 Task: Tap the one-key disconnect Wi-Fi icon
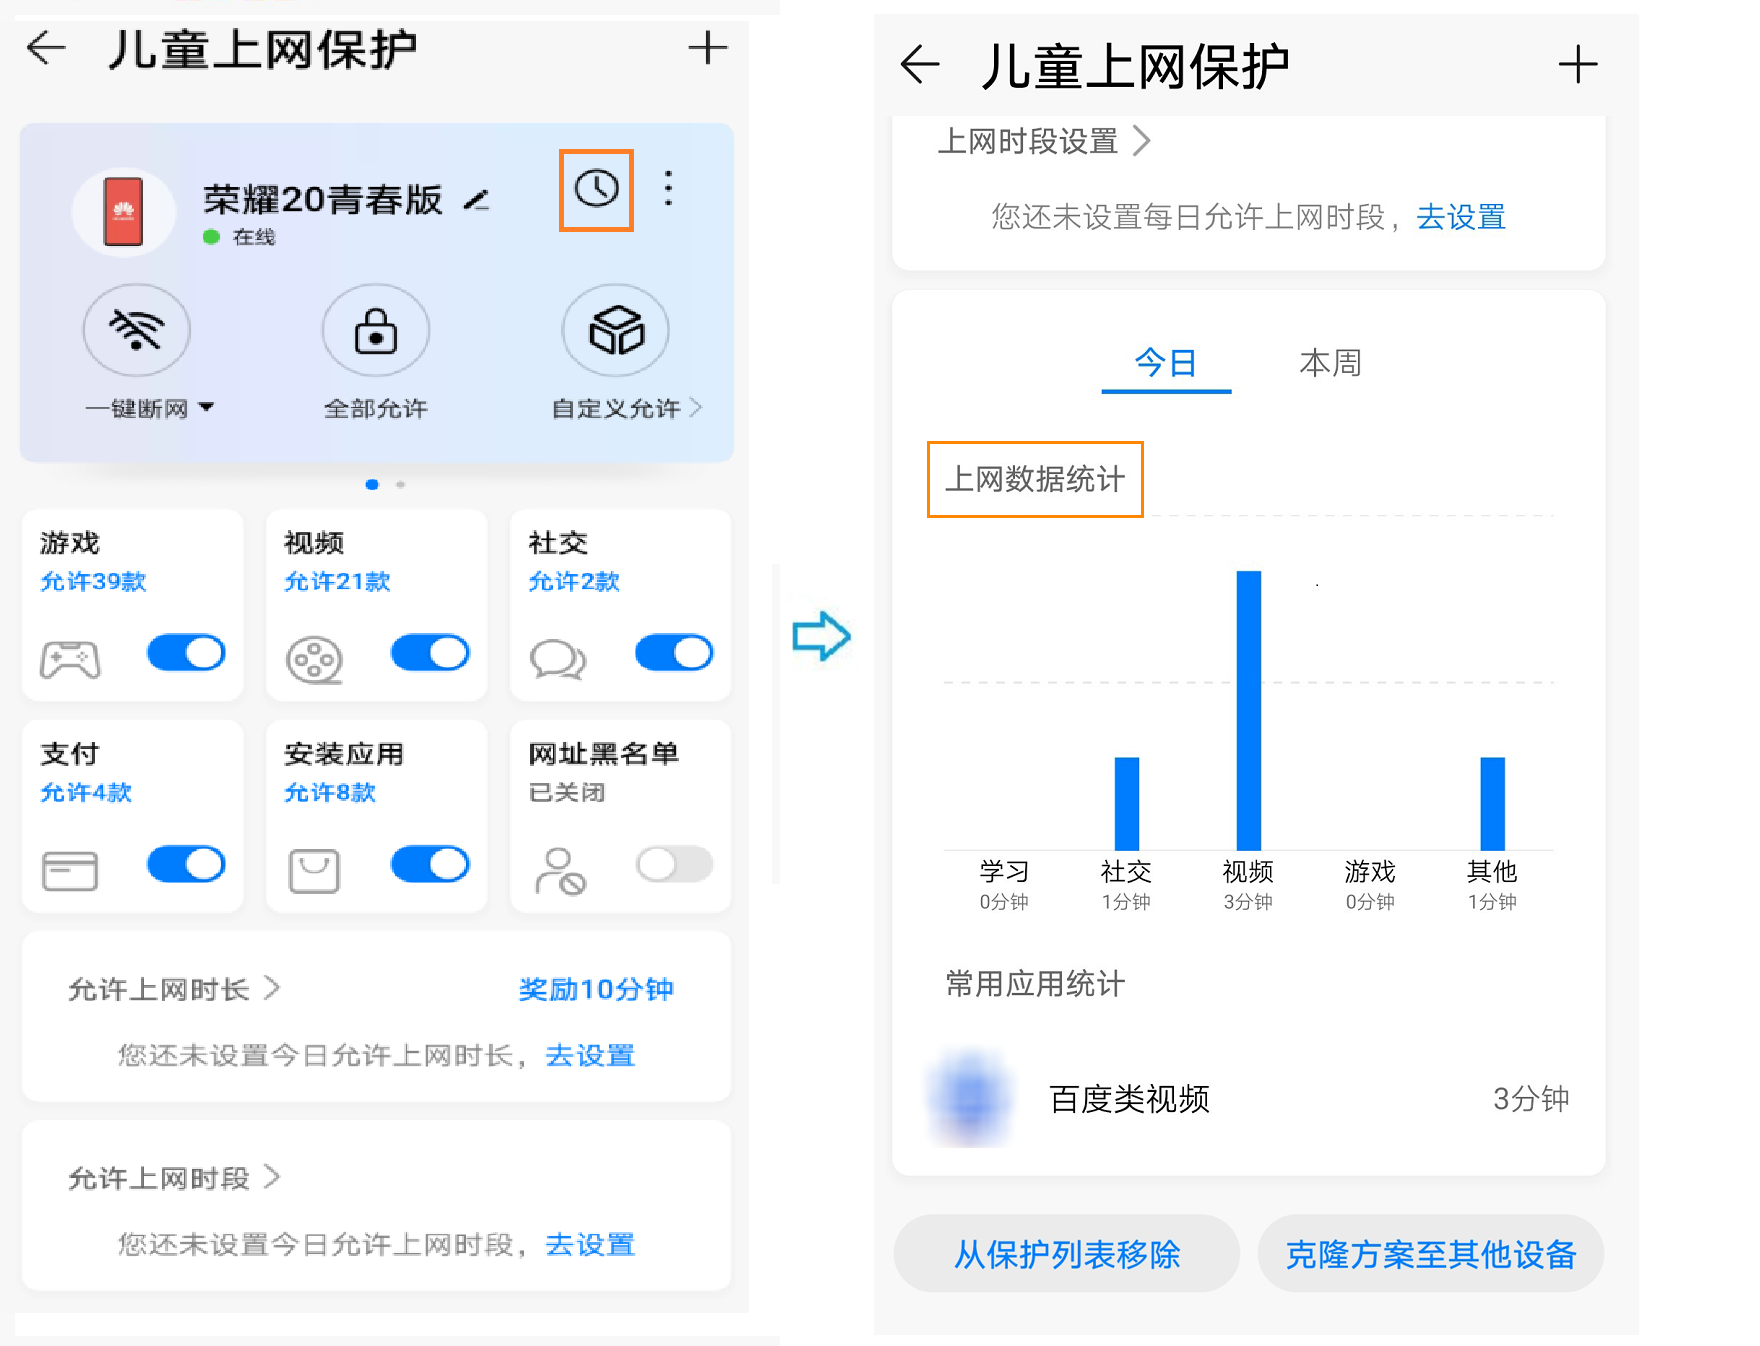[137, 331]
